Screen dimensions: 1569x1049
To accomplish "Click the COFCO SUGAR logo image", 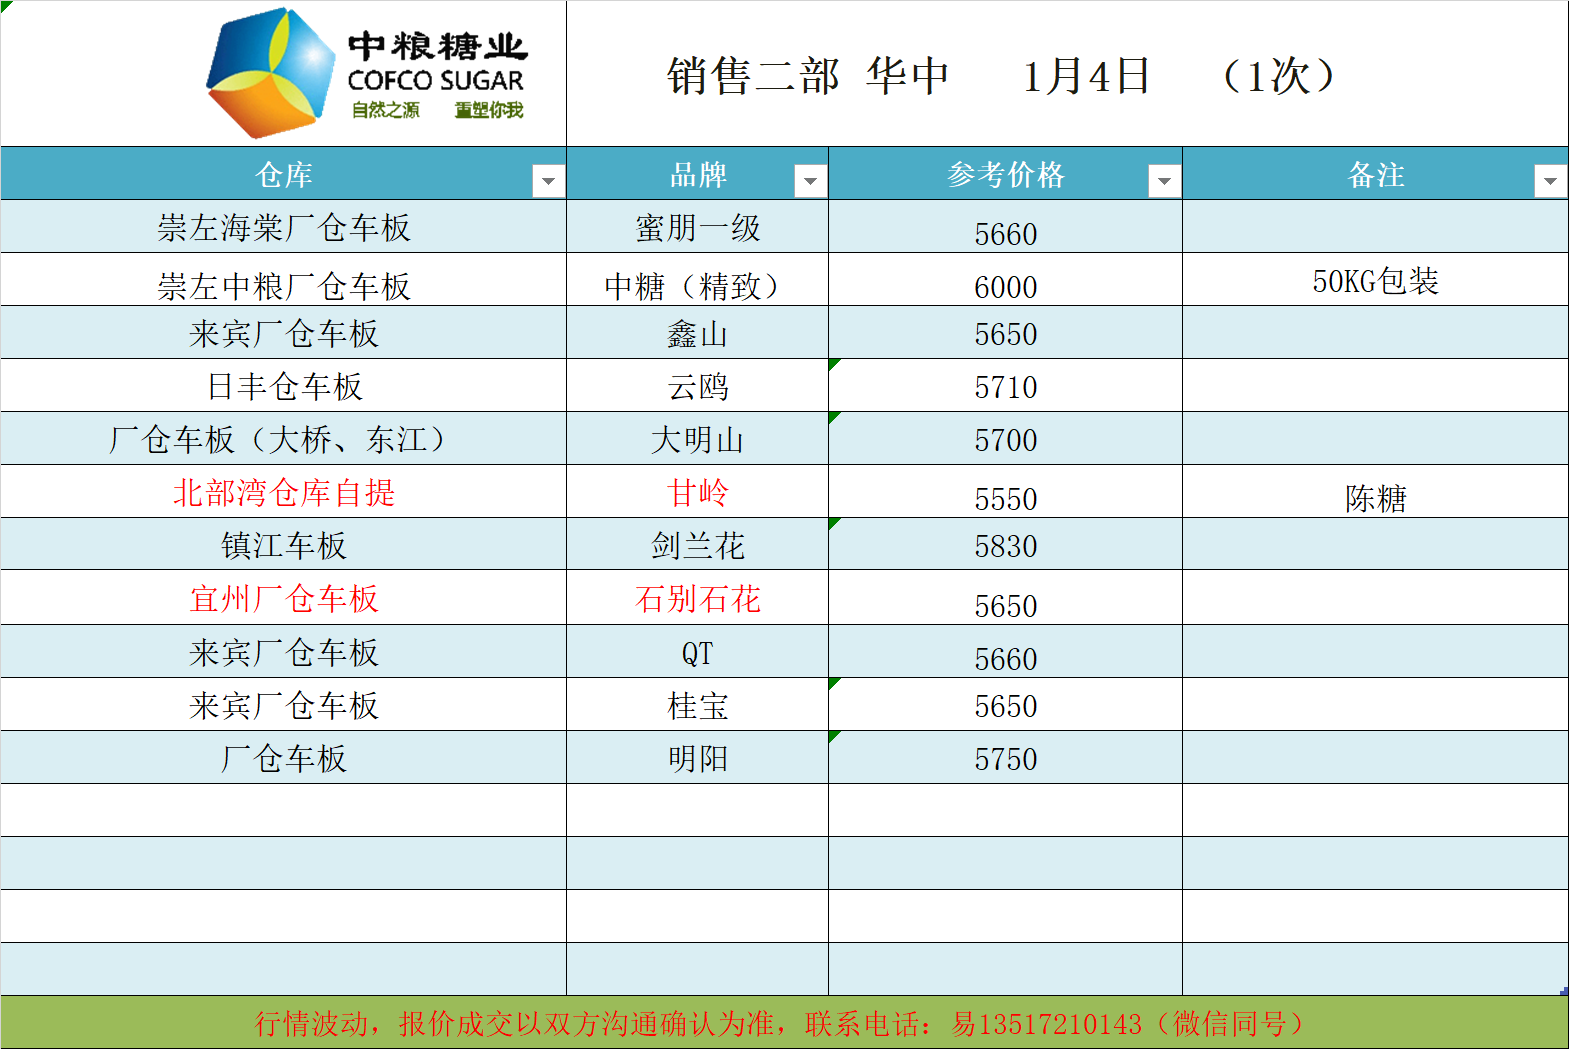I will point(365,74).
